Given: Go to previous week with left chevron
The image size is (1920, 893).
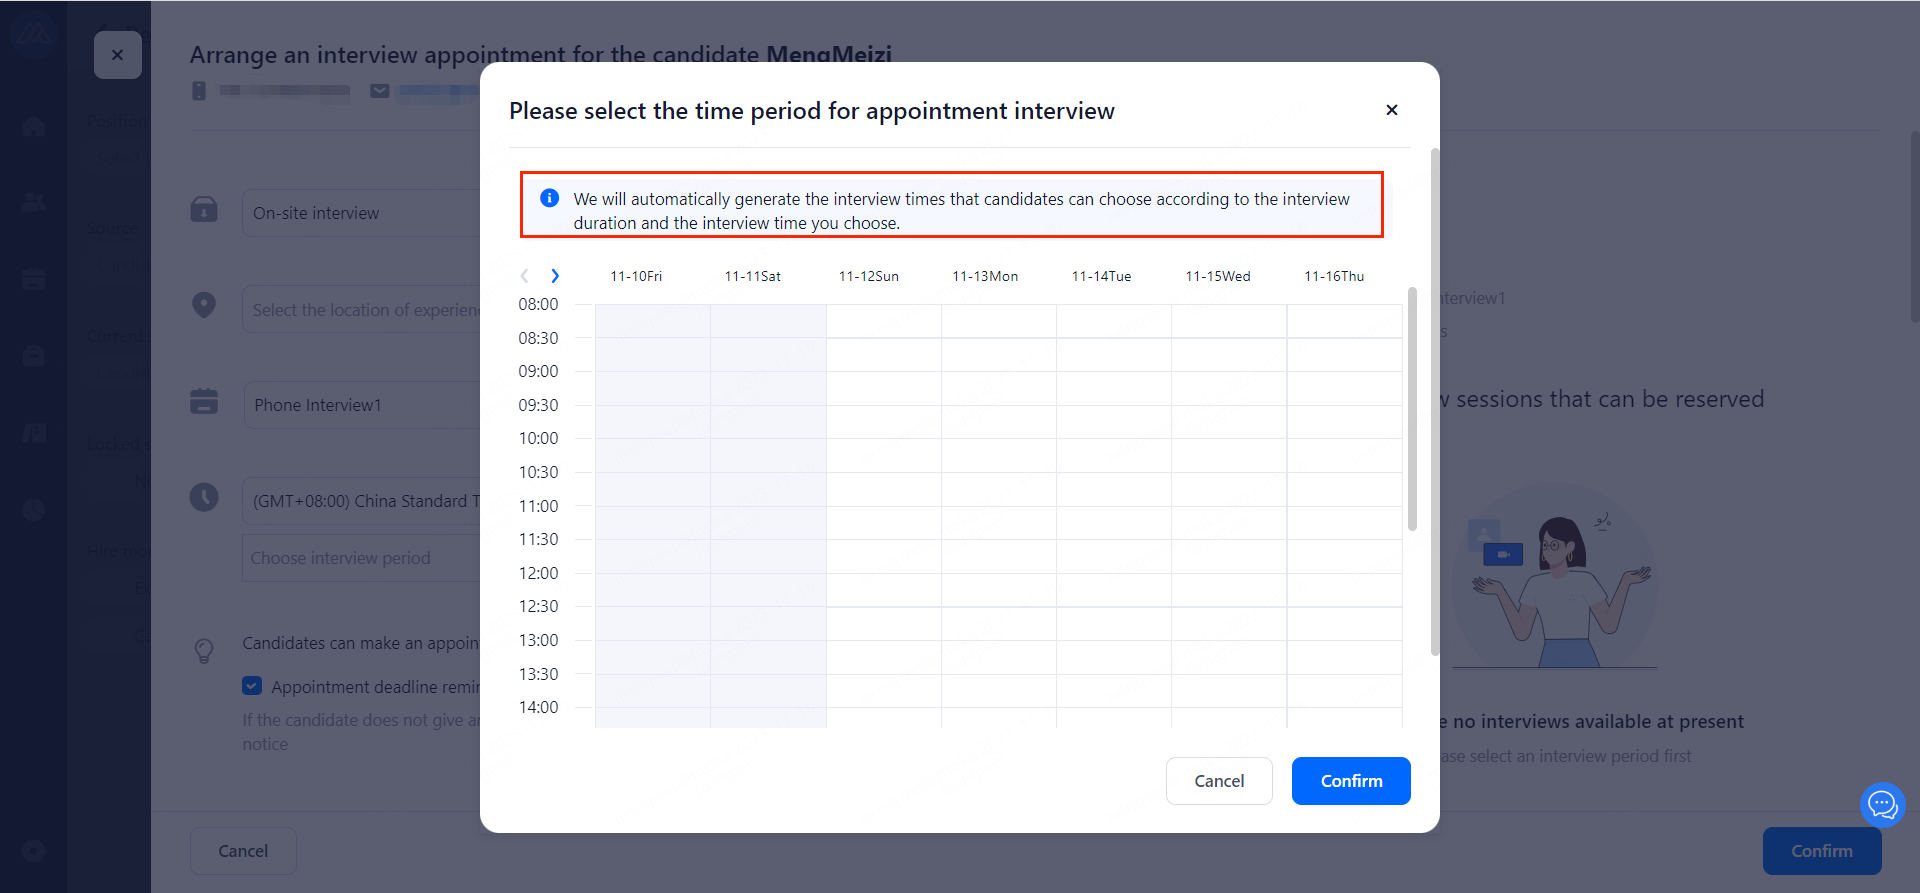Looking at the screenshot, I should (x=524, y=276).
